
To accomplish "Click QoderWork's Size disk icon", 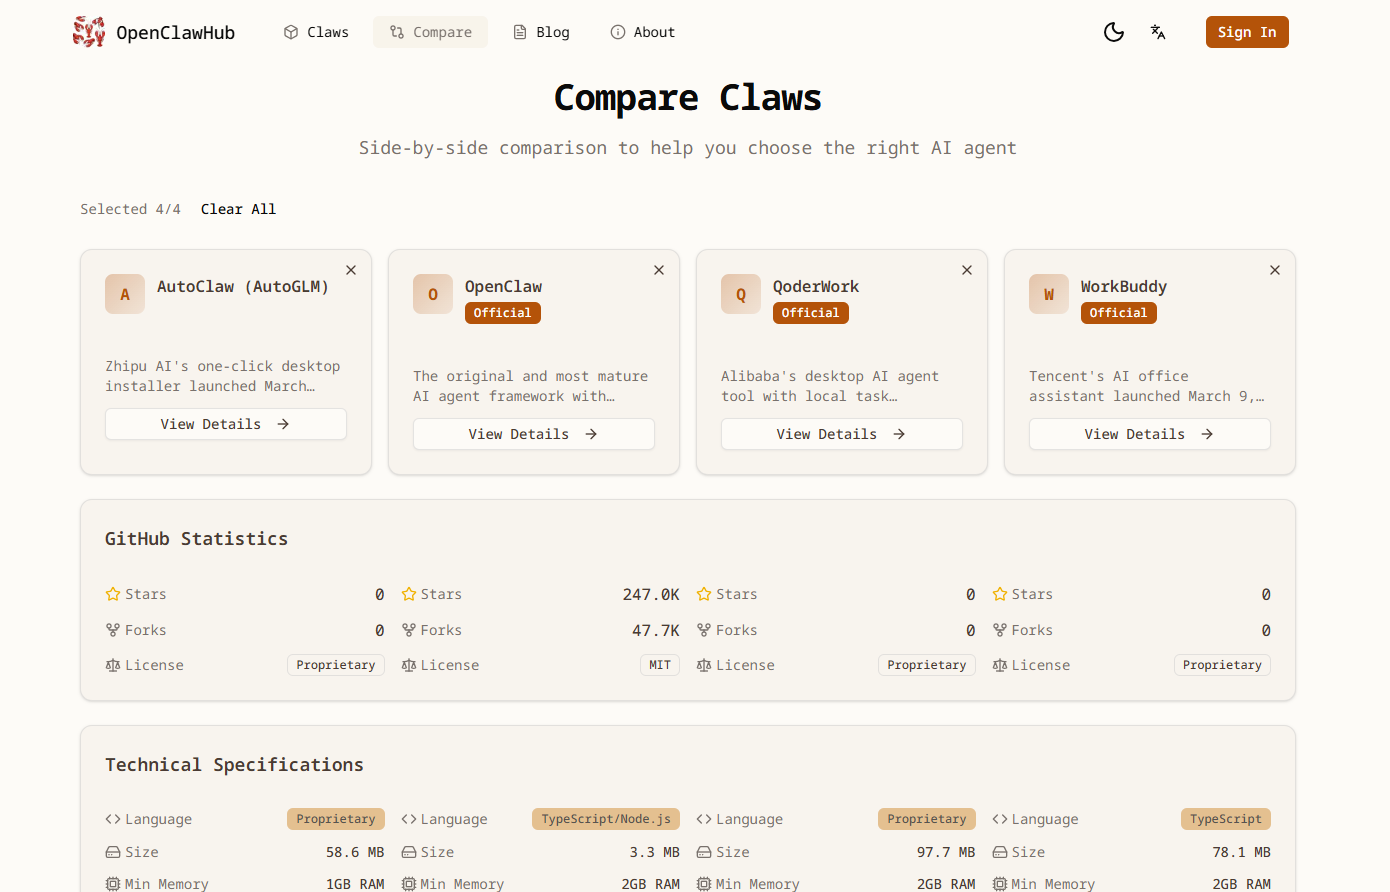I will click(x=704, y=852).
